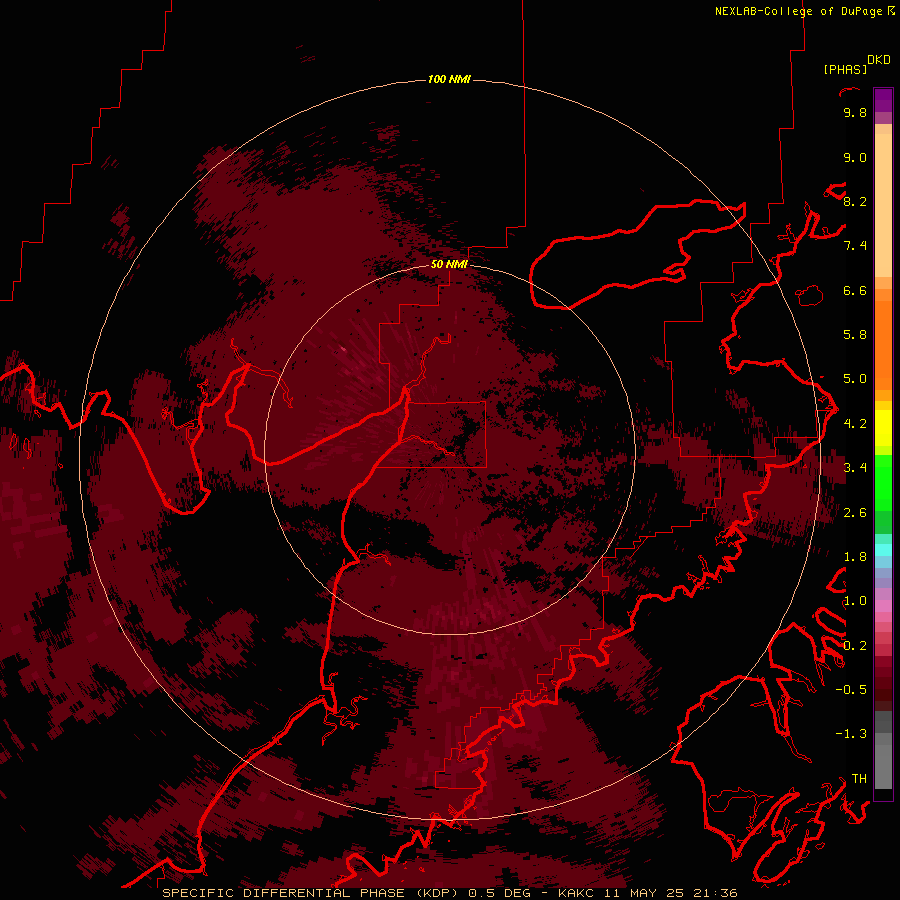Click the "50 NMI" range ring label
This screenshot has height=900, width=900.
click(x=449, y=264)
